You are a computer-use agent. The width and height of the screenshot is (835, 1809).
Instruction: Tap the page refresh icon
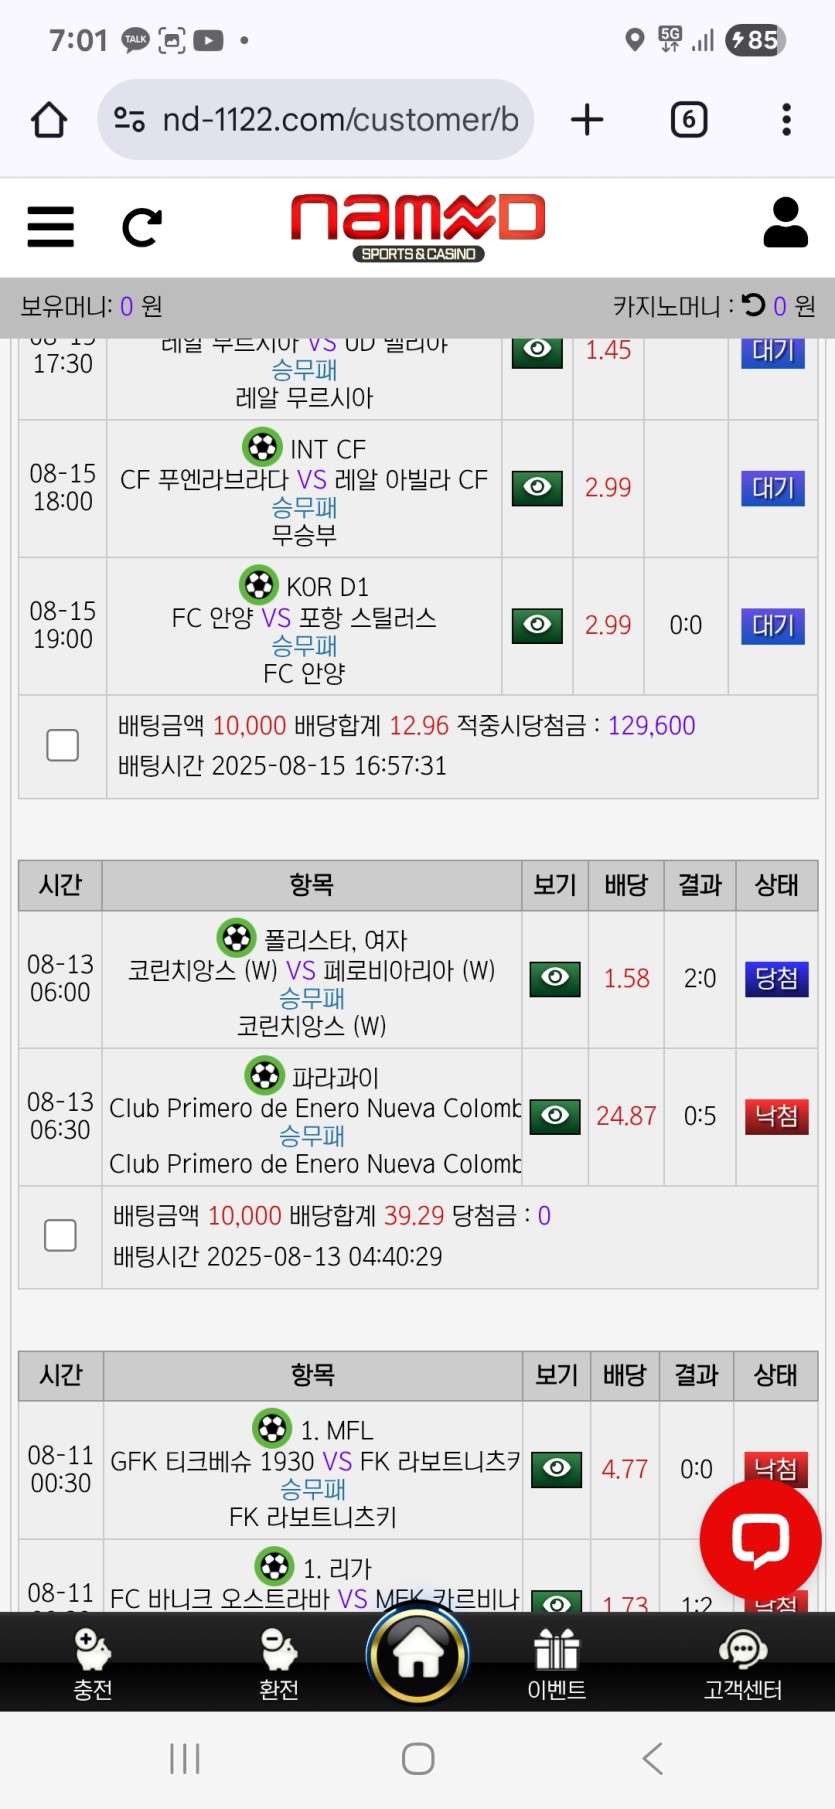coord(141,227)
